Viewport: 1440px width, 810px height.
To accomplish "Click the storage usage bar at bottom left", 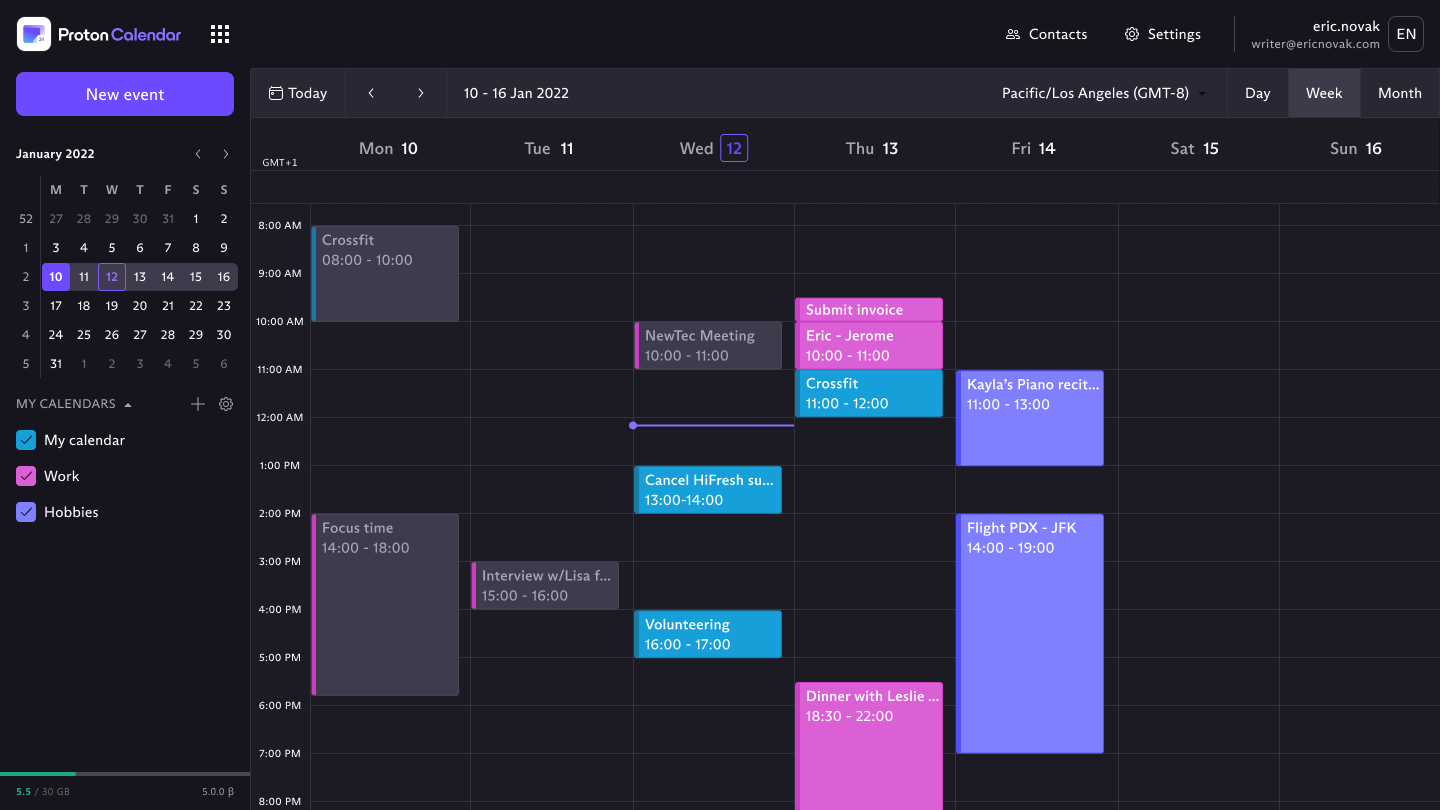I will (125, 773).
